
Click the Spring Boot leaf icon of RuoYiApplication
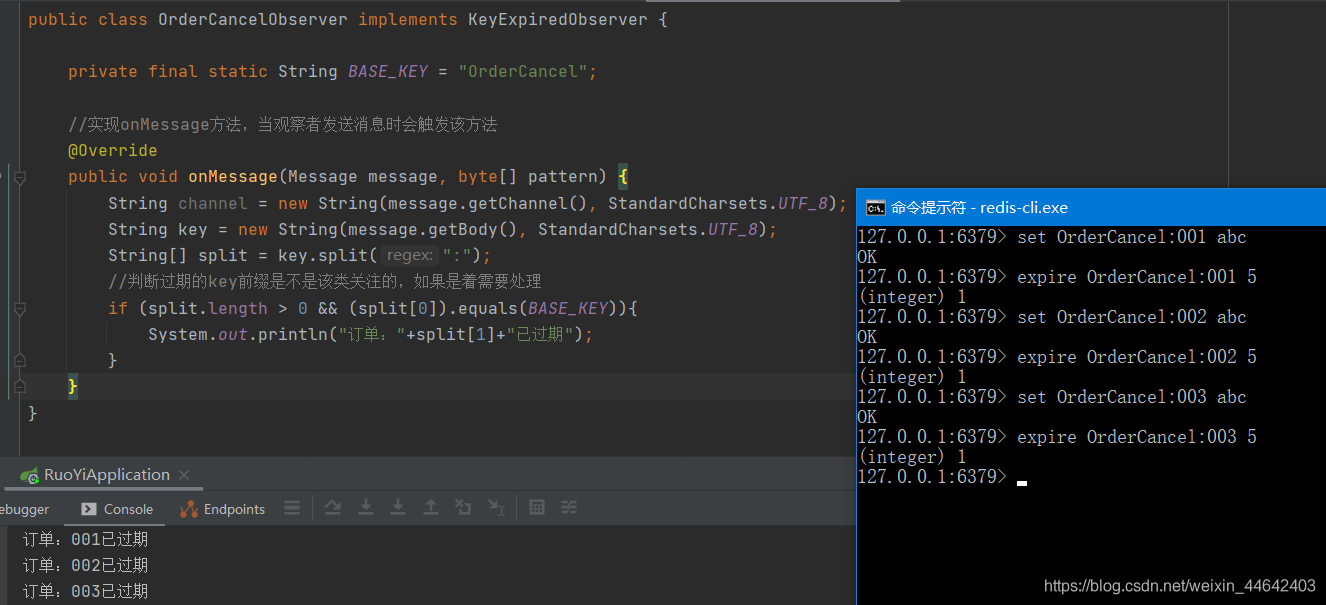coord(30,475)
